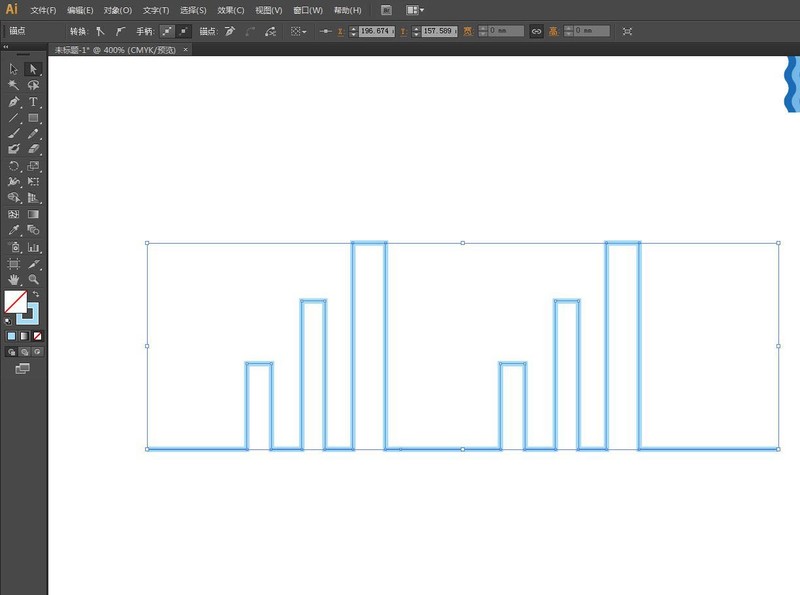The image size is (800, 595).
Task: Enable Draw Inside mode
Action: point(37,352)
